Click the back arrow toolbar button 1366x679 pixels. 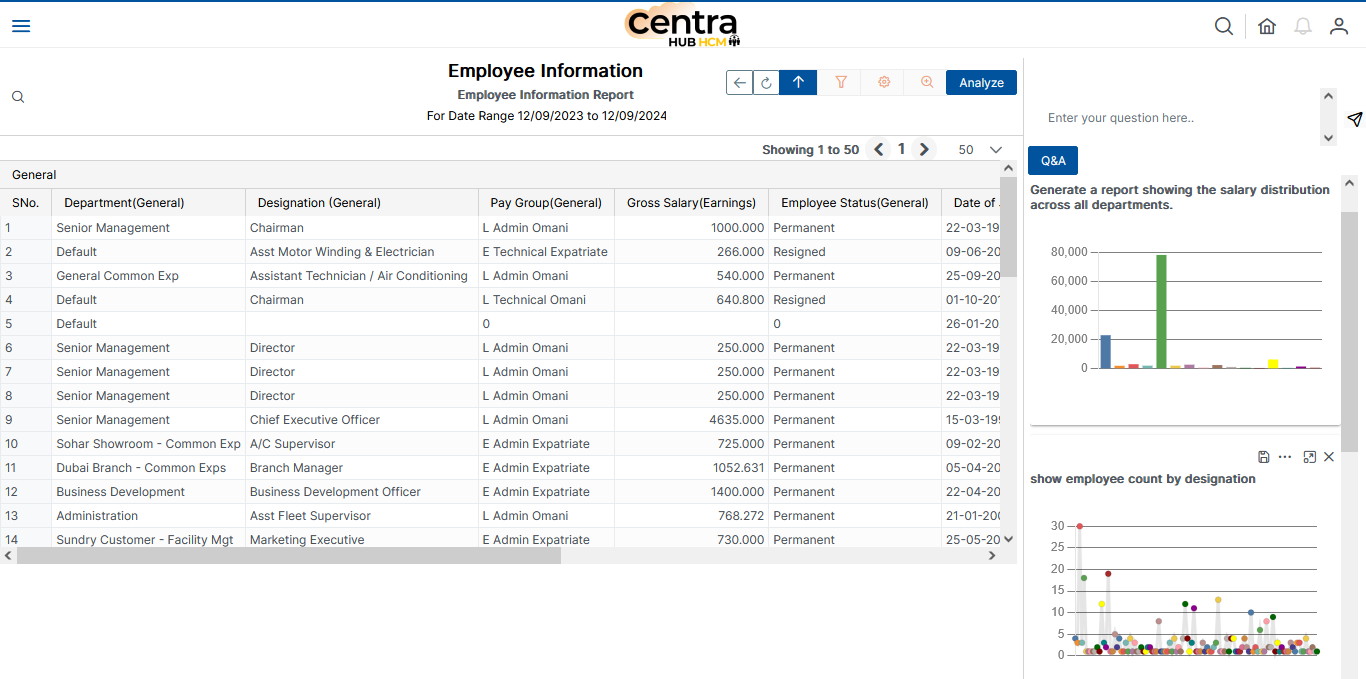coord(740,83)
